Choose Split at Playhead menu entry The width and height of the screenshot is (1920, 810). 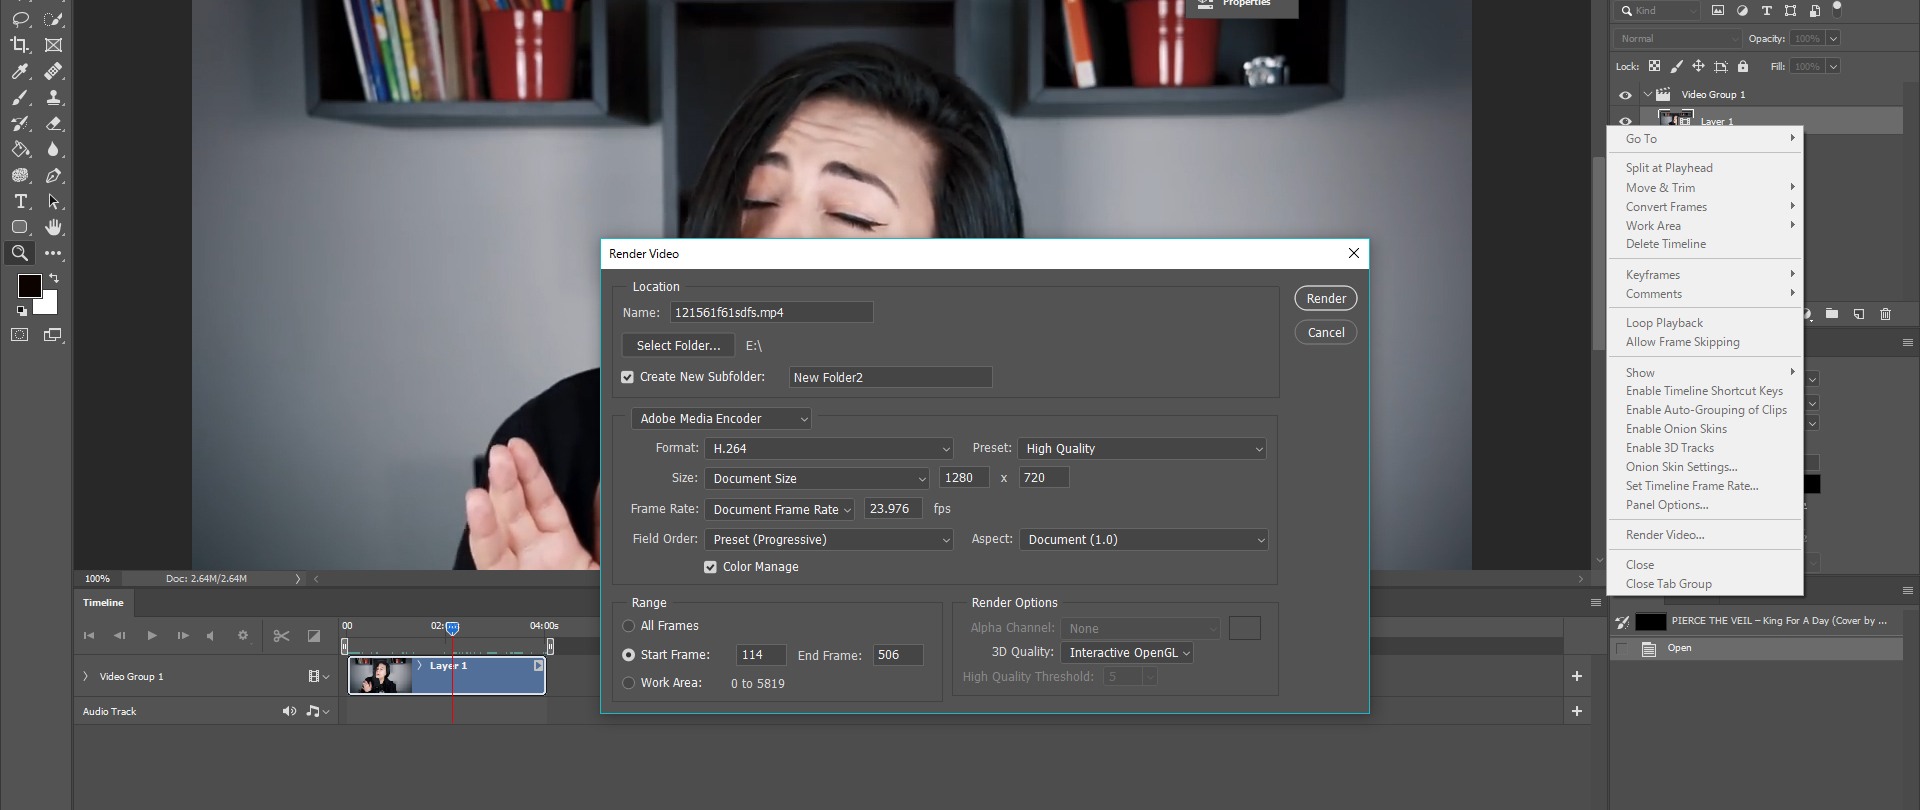click(x=1668, y=168)
